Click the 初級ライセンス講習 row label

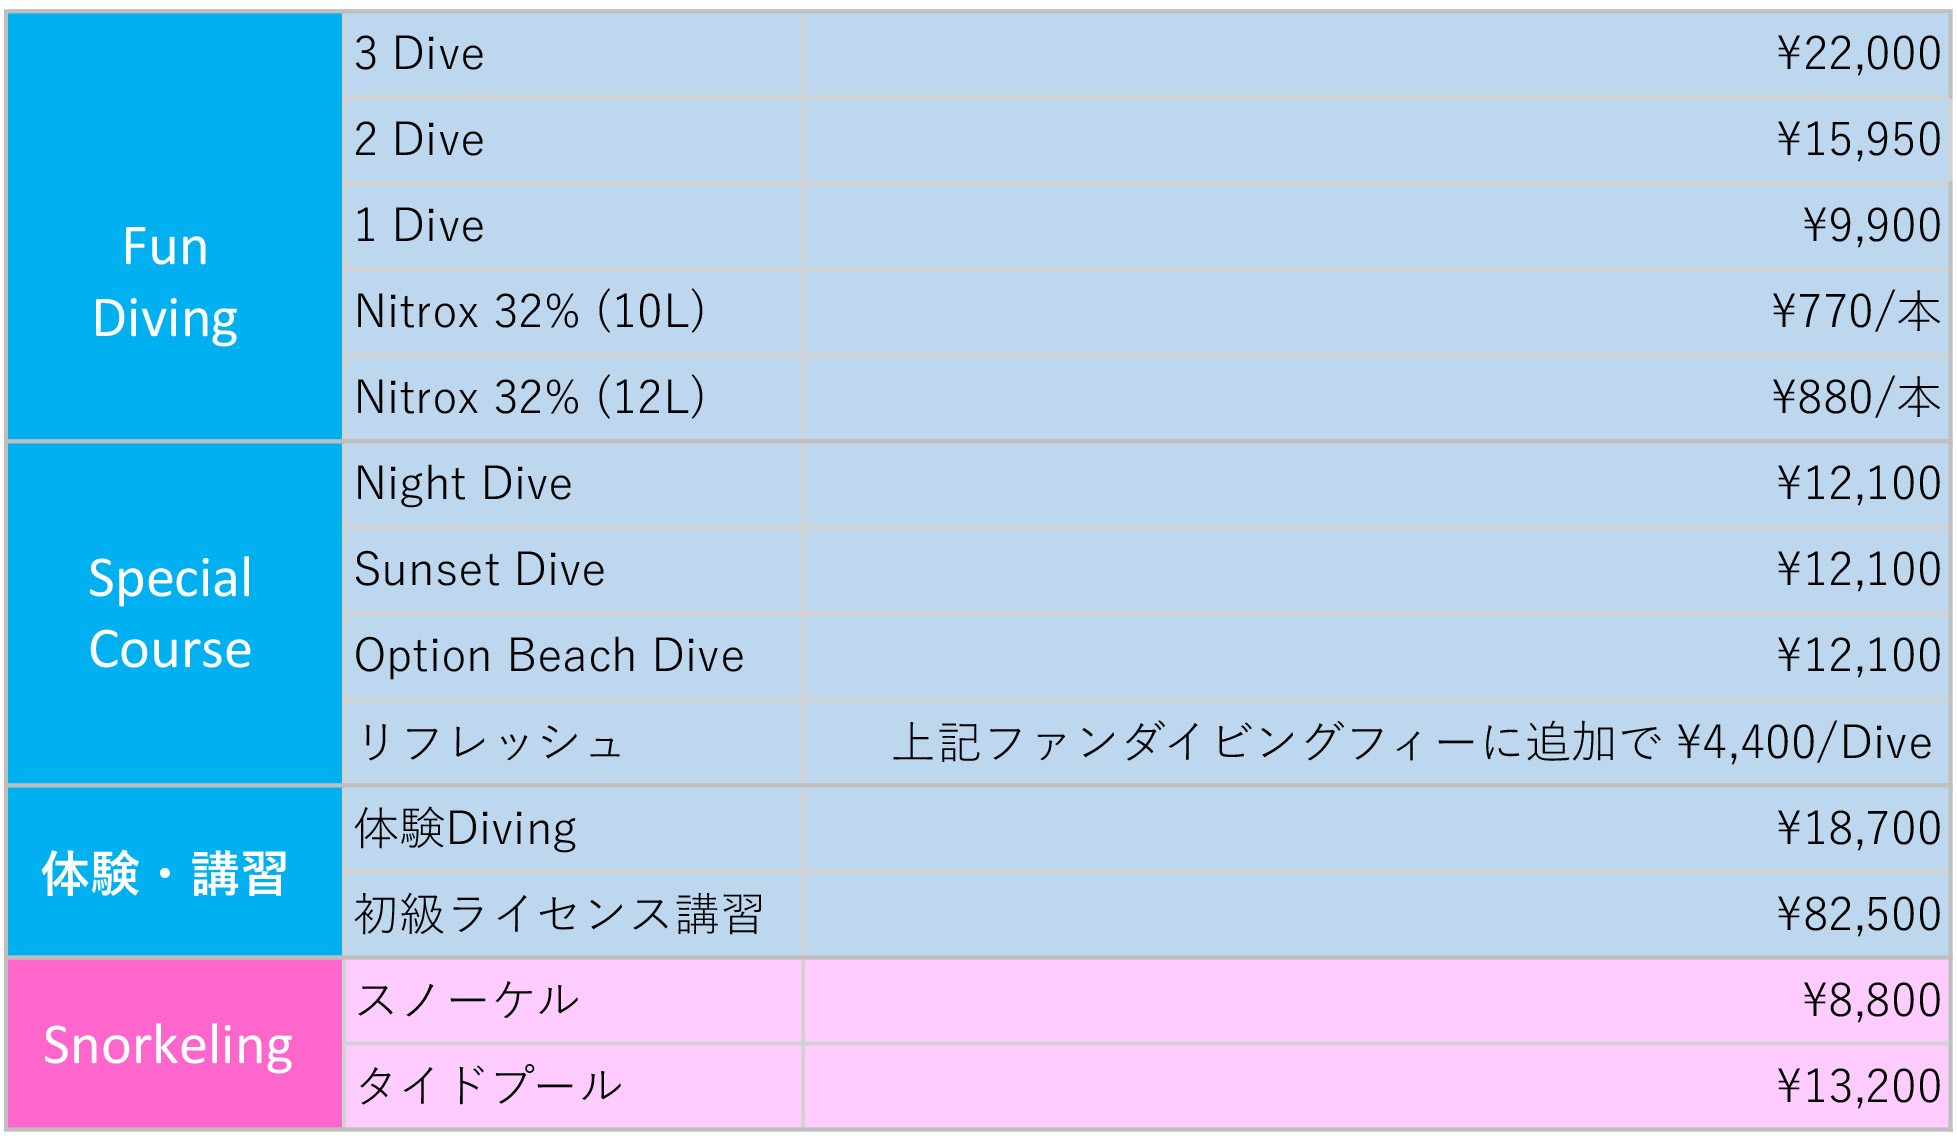(559, 915)
